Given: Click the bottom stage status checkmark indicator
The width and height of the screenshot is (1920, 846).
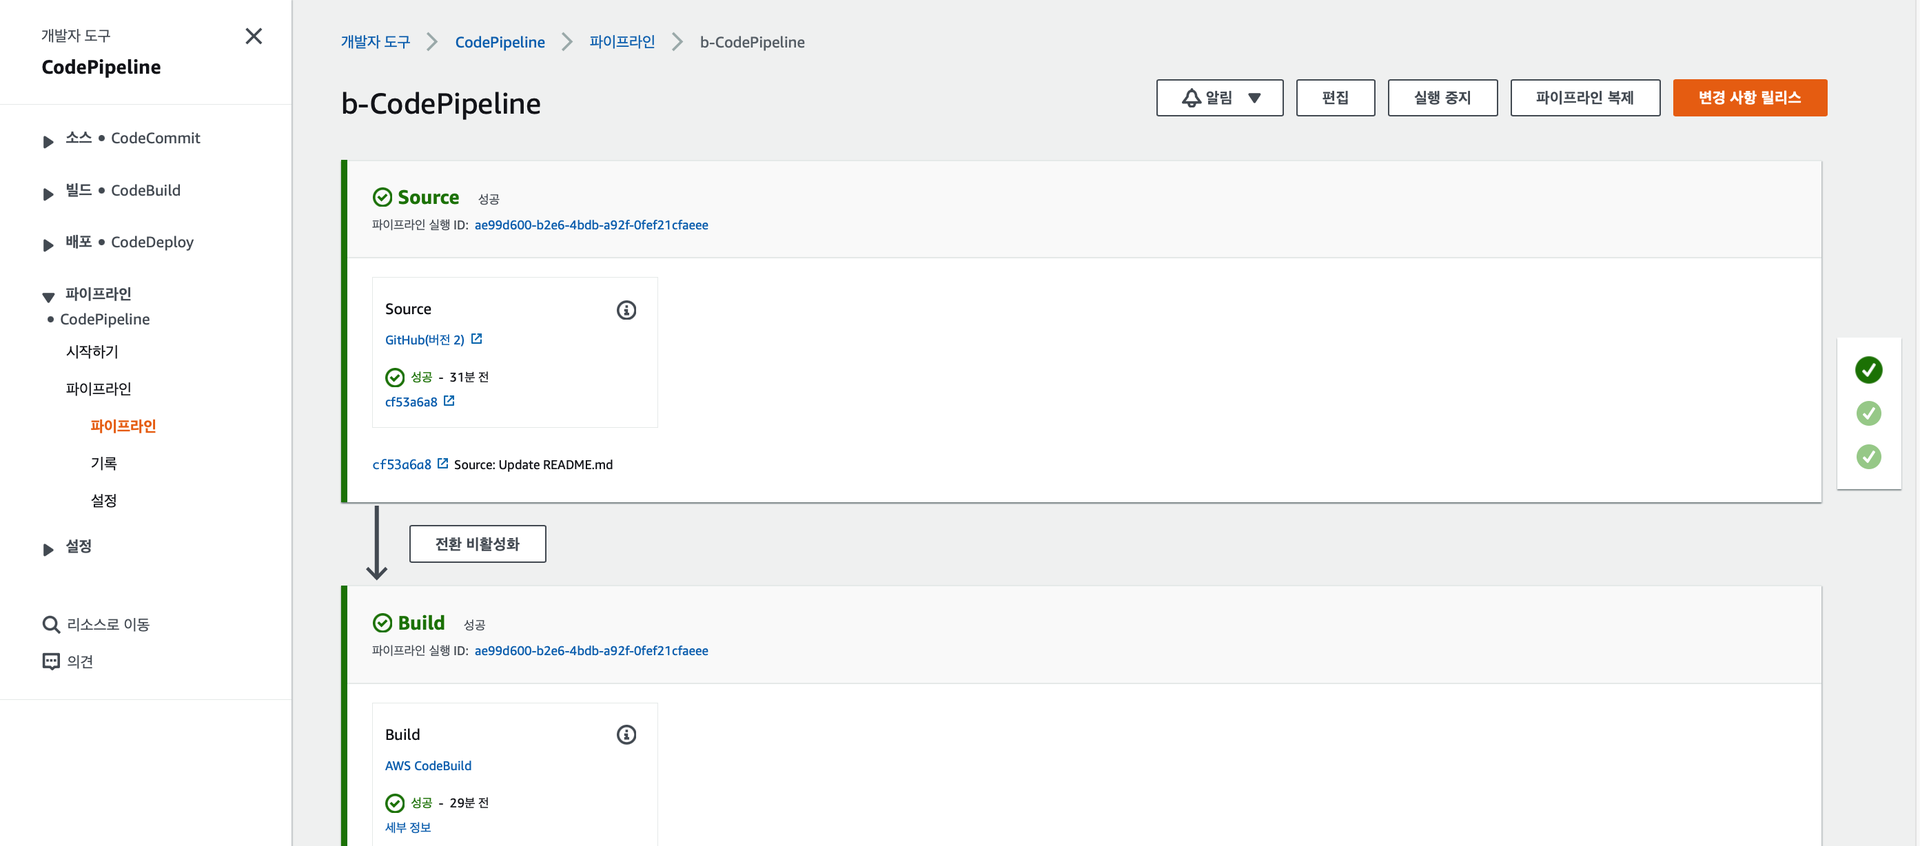Looking at the screenshot, I should pyautogui.click(x=1868, y=457).
